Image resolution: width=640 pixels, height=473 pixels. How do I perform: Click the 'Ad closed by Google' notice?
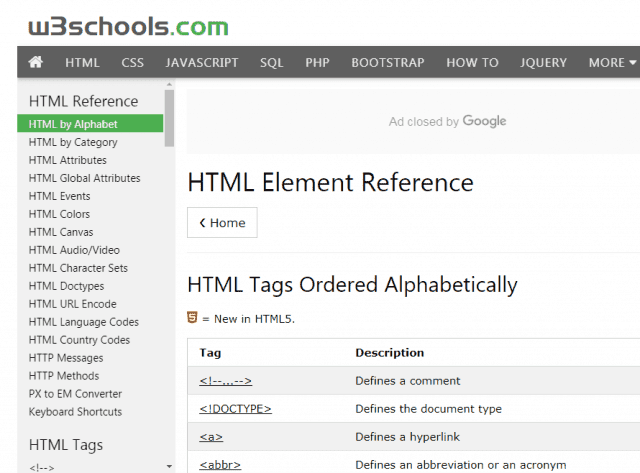point(447,121)
